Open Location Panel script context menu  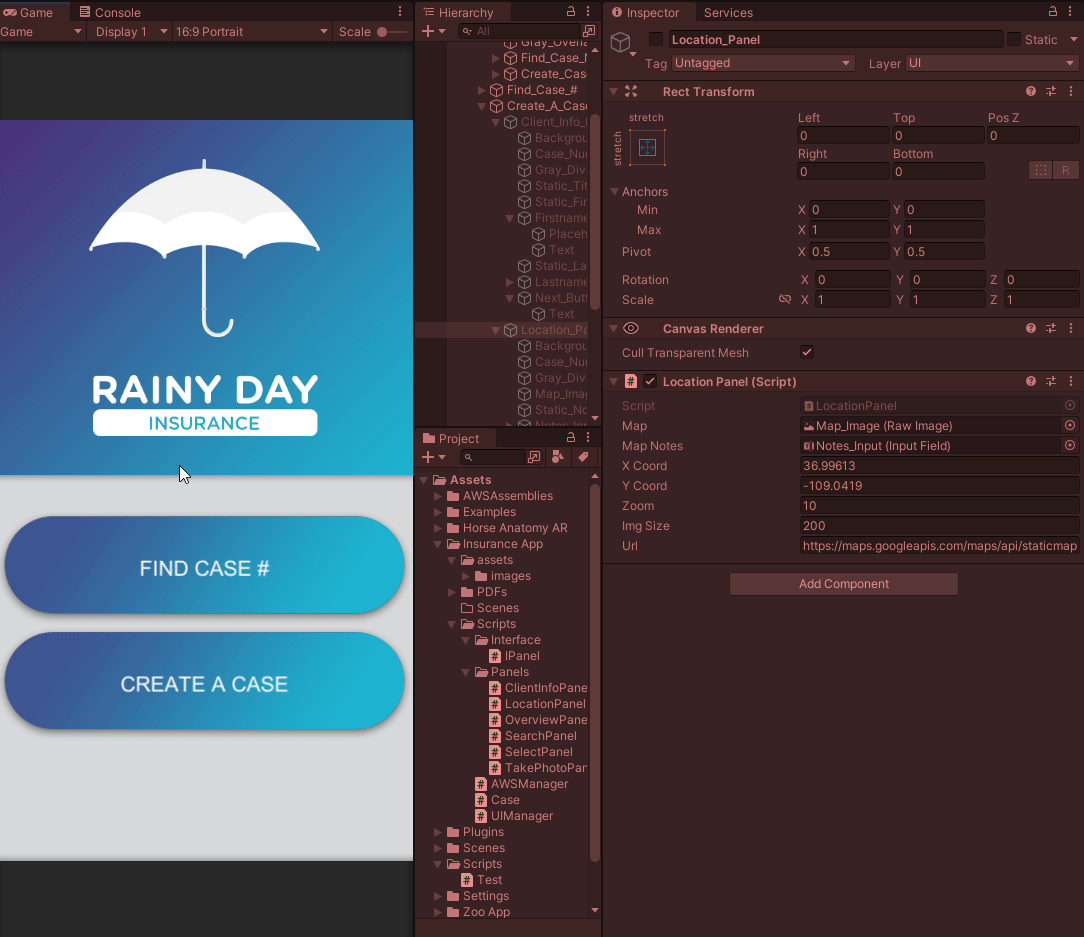click(x=1071, y=381)
